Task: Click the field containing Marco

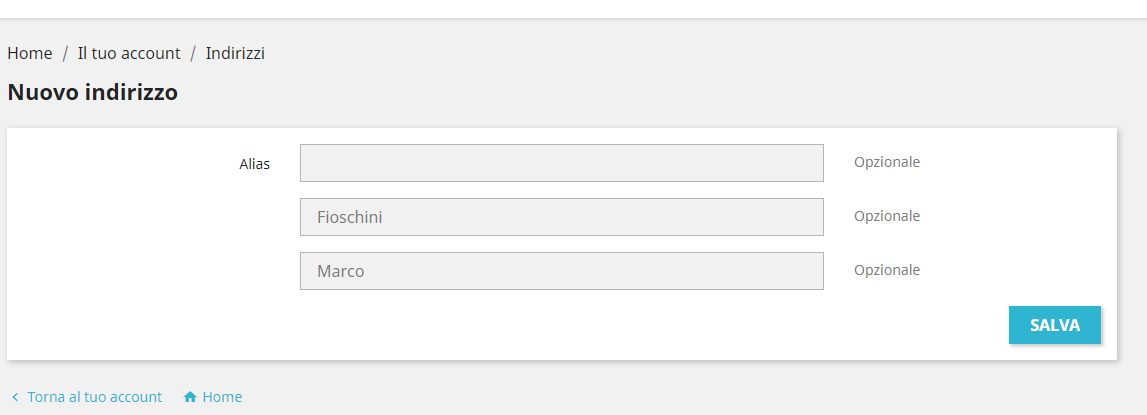Action: tap(561, 271)
